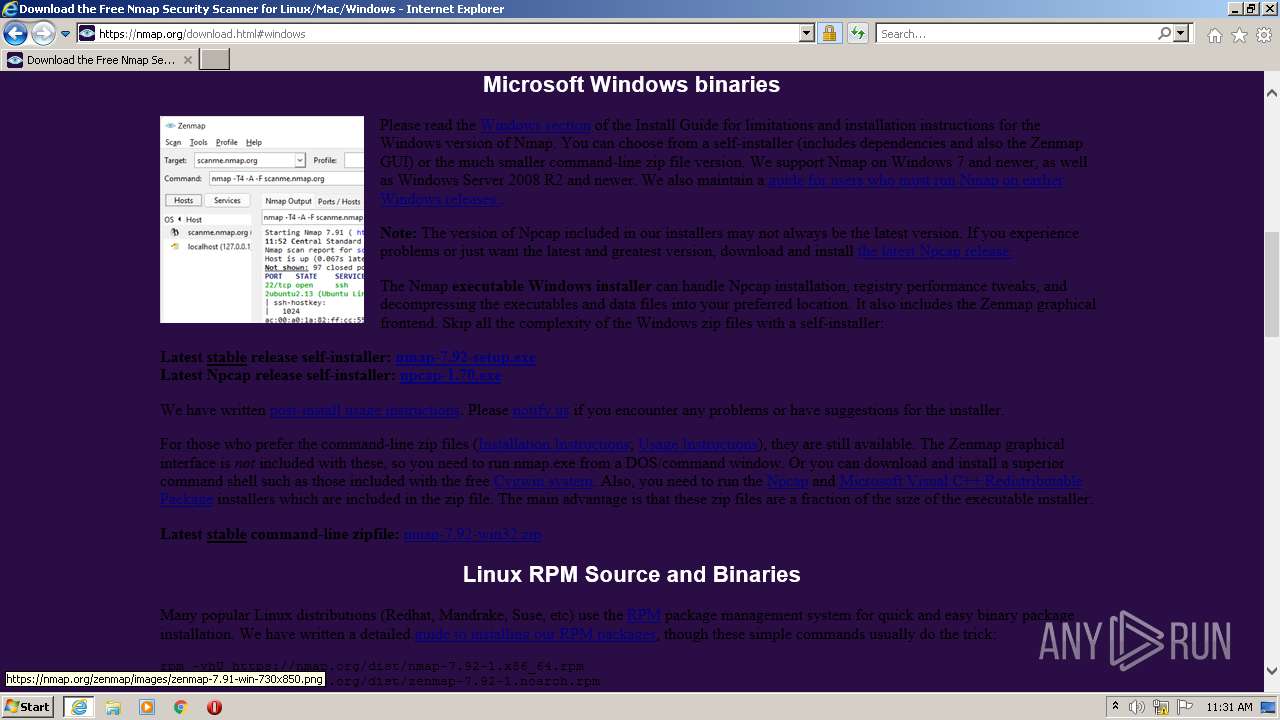1280x720 pixels.
Task: Open the Installation Instructions link
Action: coord(554,444)
